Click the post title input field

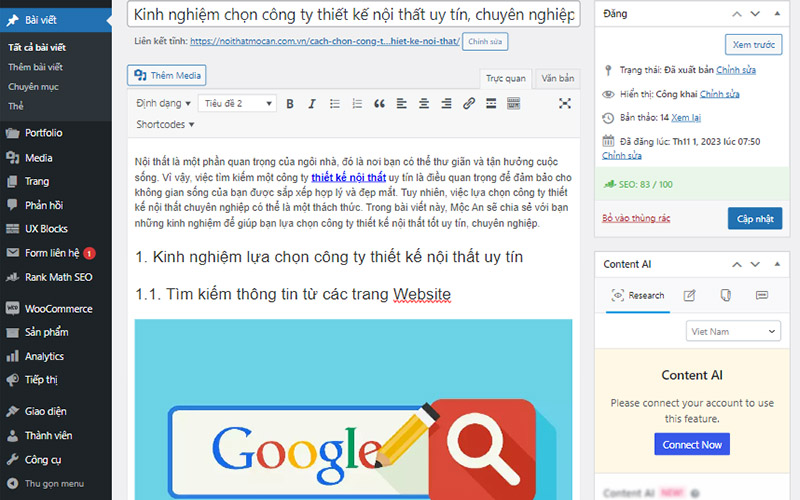tap(354, 14)
